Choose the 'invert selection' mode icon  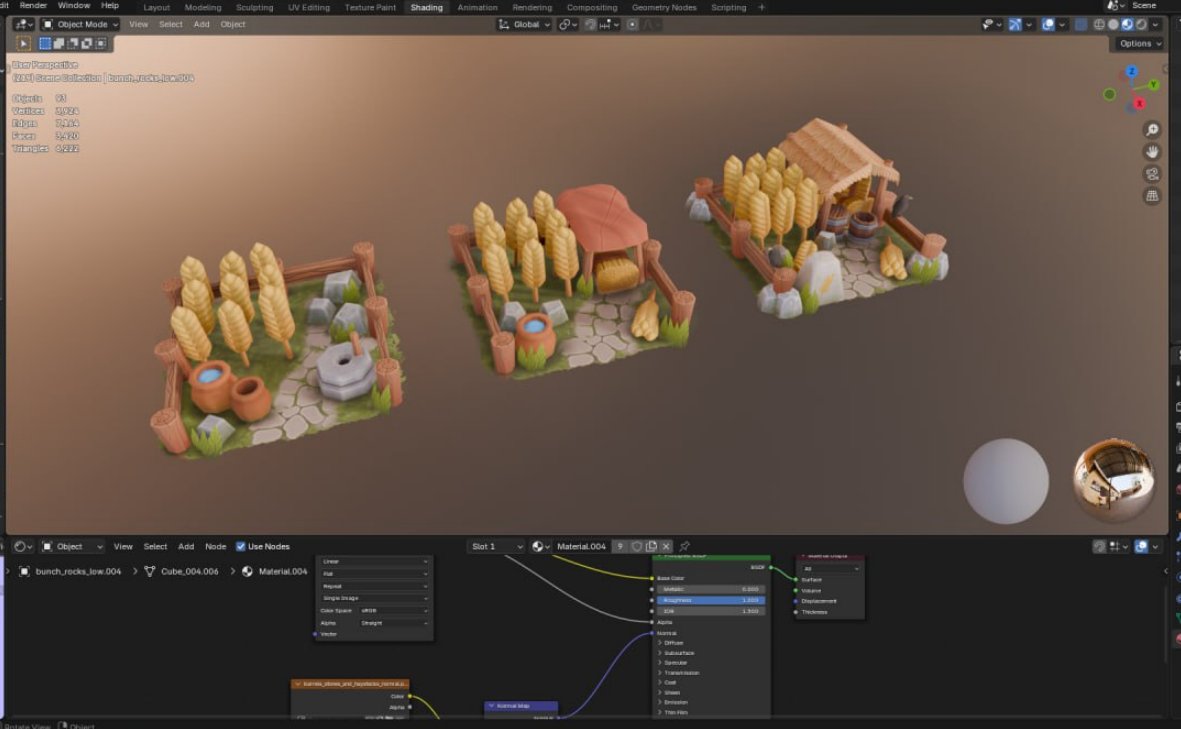pos(87,44)
